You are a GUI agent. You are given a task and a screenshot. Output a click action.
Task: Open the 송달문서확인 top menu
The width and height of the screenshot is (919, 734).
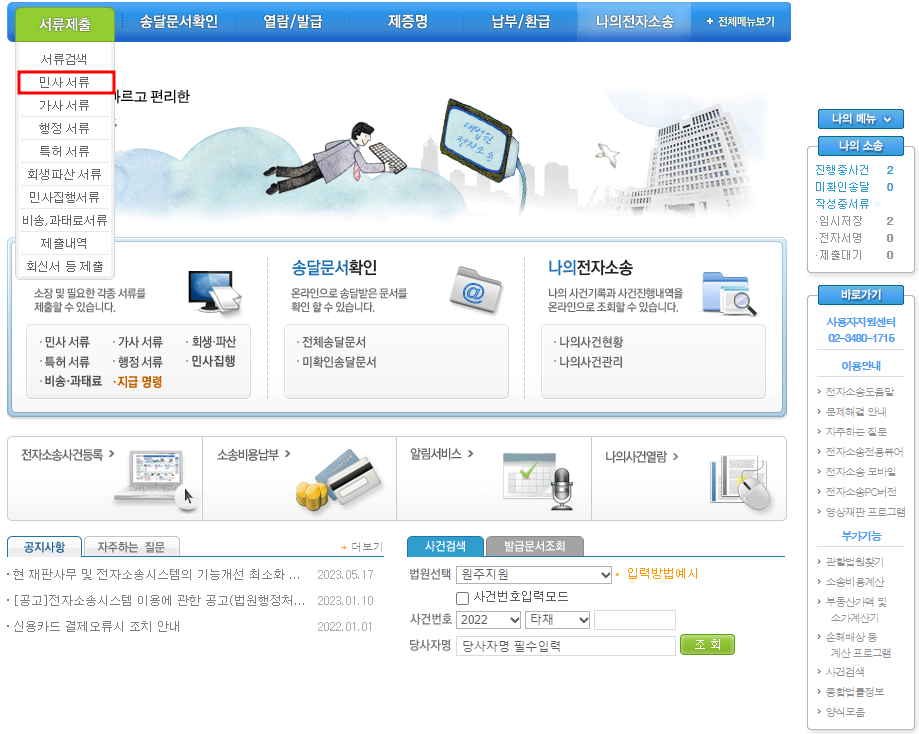point(178,22)
